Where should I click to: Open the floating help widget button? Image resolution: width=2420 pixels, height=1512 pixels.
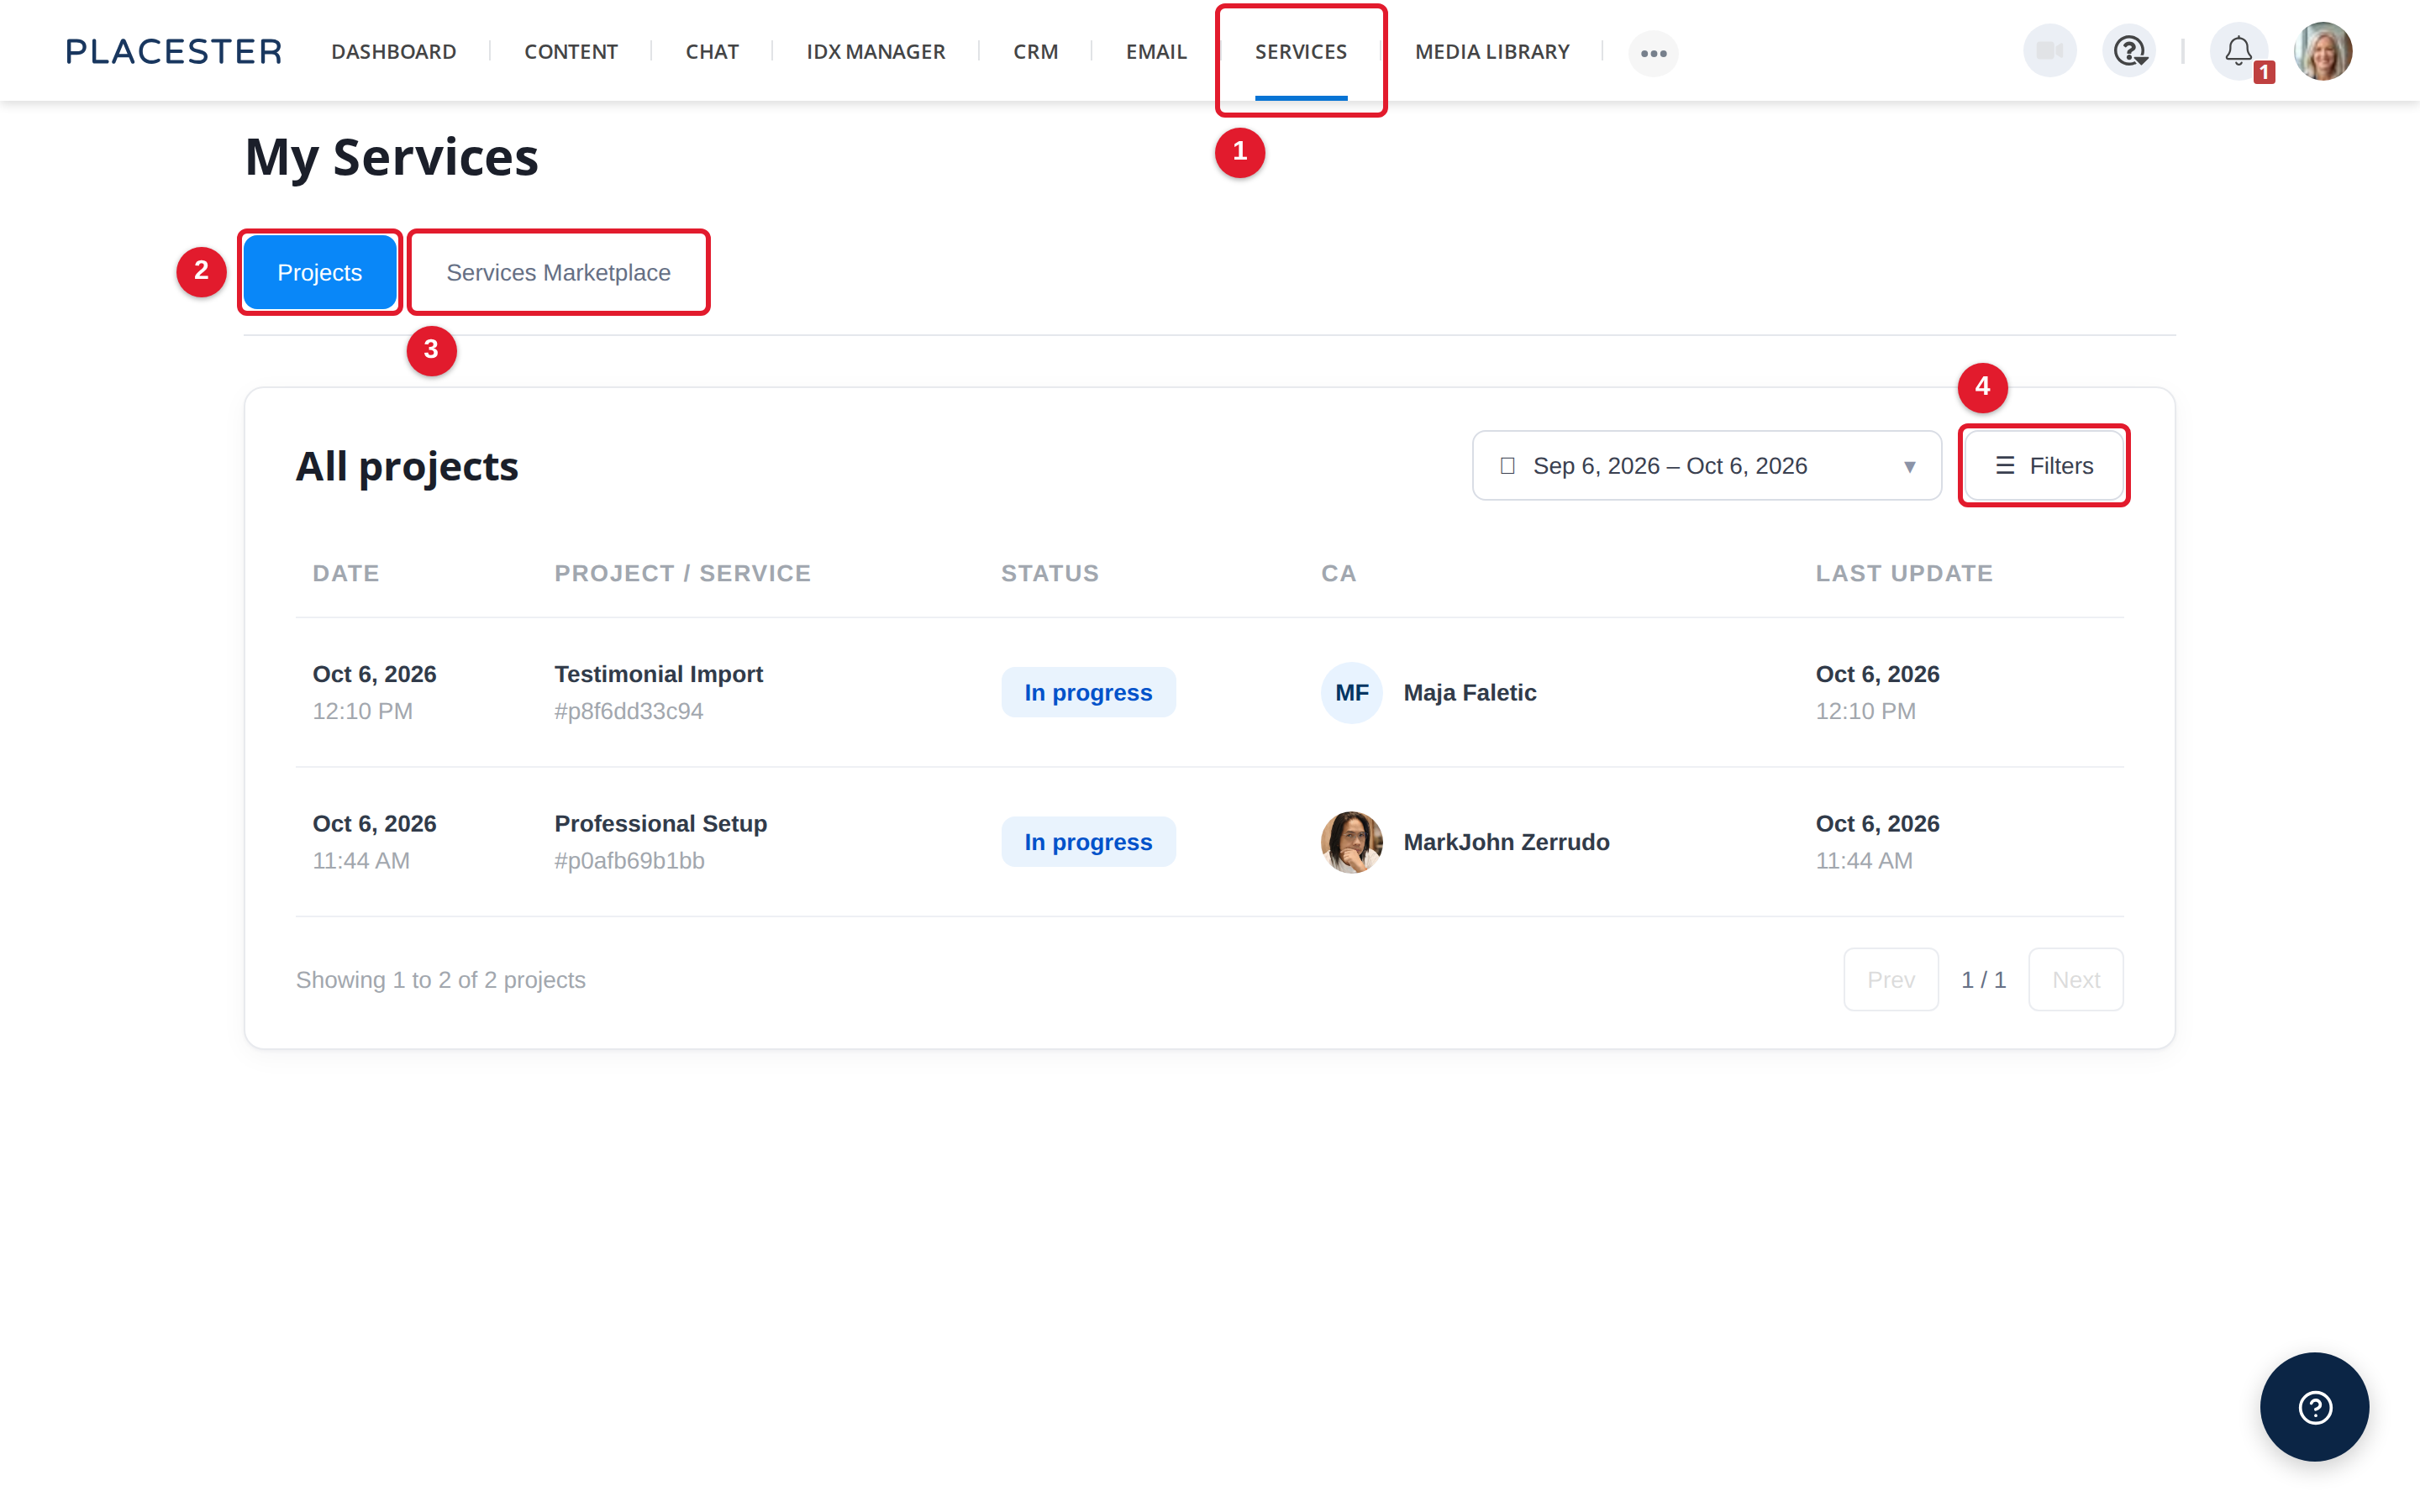click(x=2314, y=1407)
